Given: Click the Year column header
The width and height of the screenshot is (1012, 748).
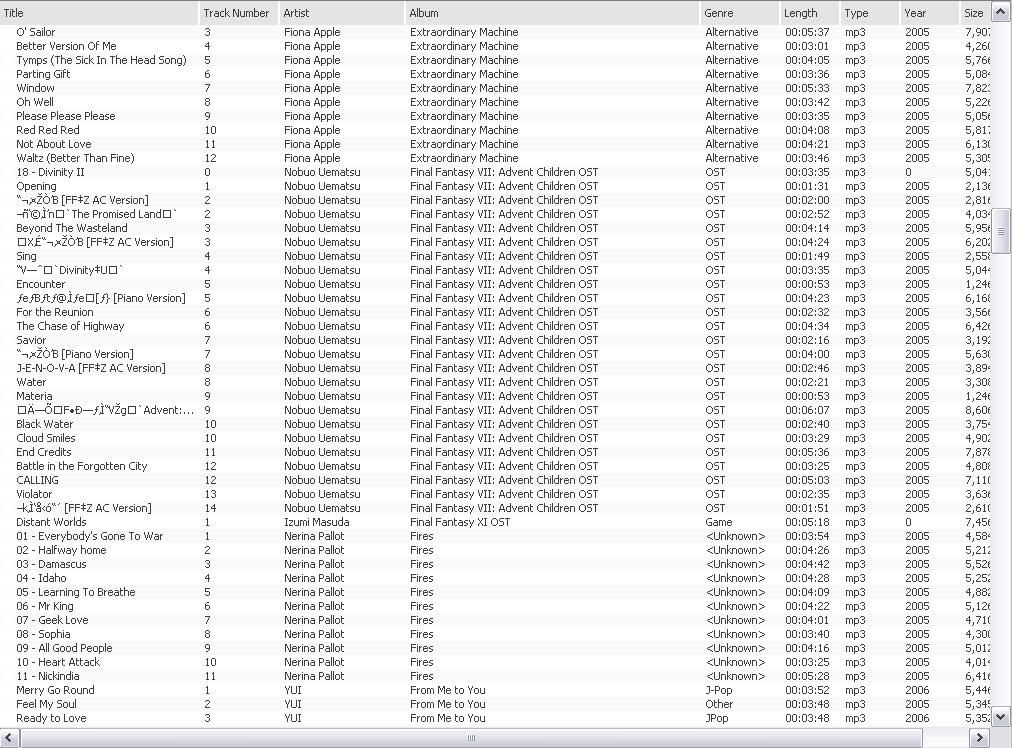Looking at the screenshot, I should pyautogui.click(x=929, y=13).
